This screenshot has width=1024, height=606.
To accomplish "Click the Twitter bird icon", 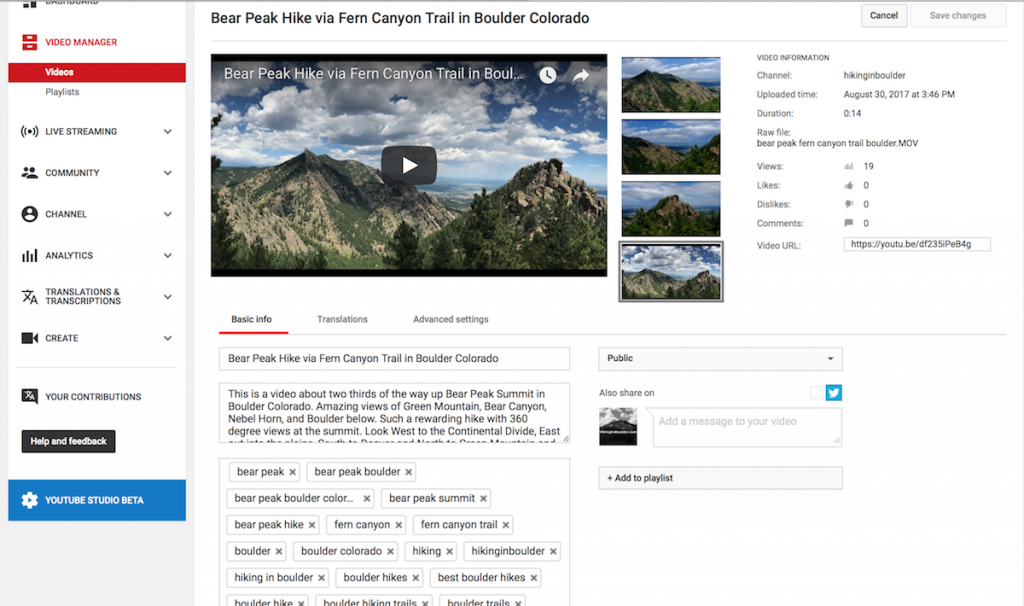I will [x=833, y=392].
